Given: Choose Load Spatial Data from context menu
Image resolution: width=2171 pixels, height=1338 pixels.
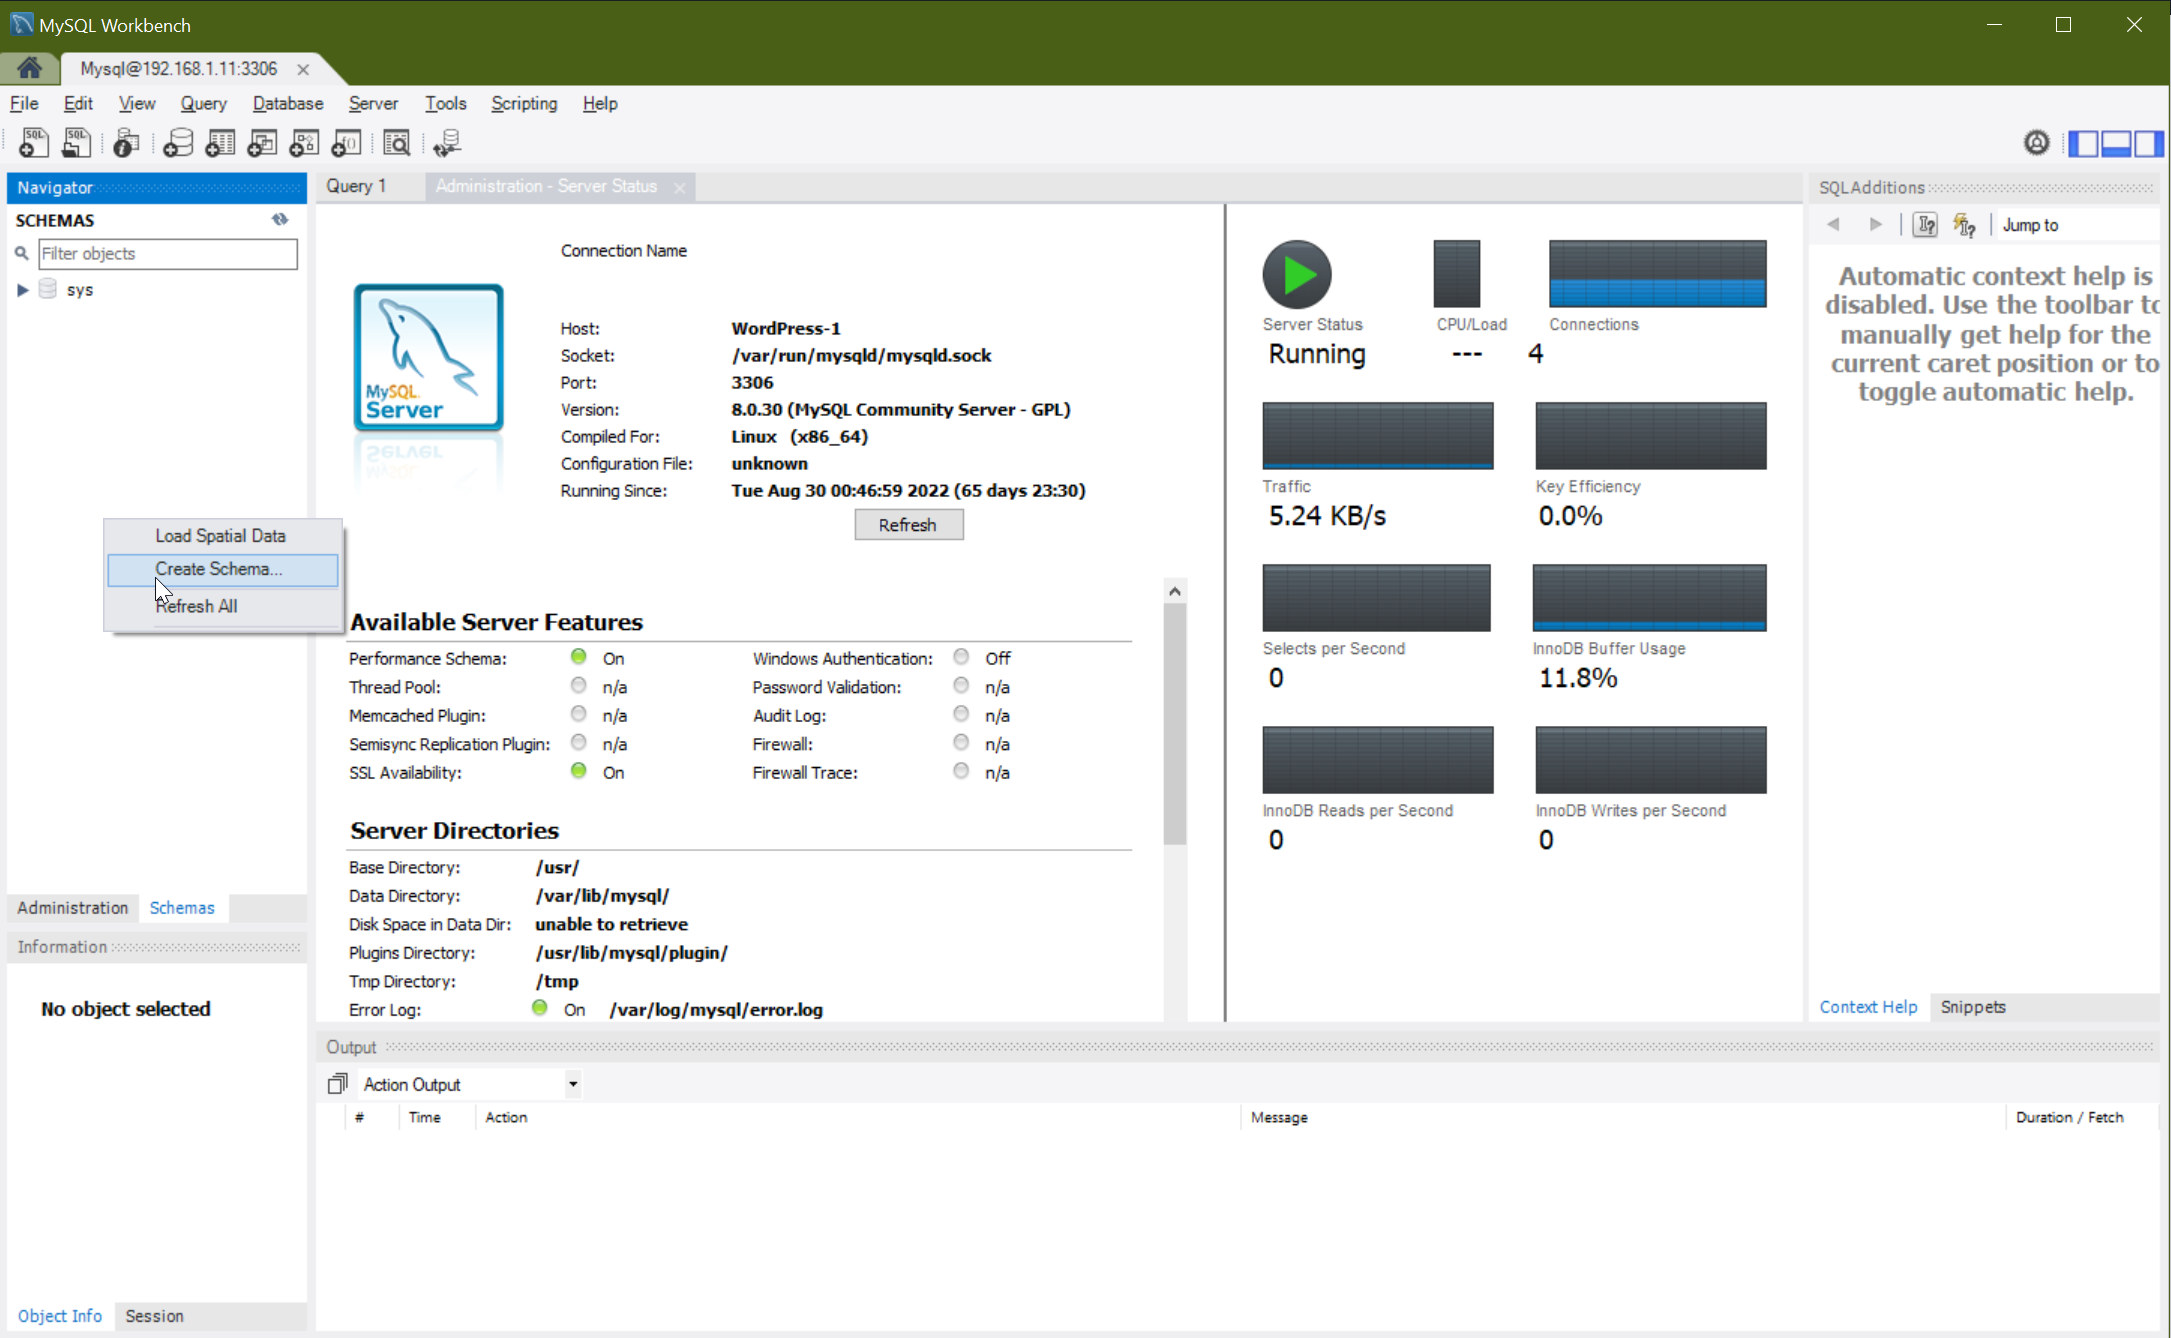Looking at the screenshot, I should pyautogui.click(x=222, y=536).
